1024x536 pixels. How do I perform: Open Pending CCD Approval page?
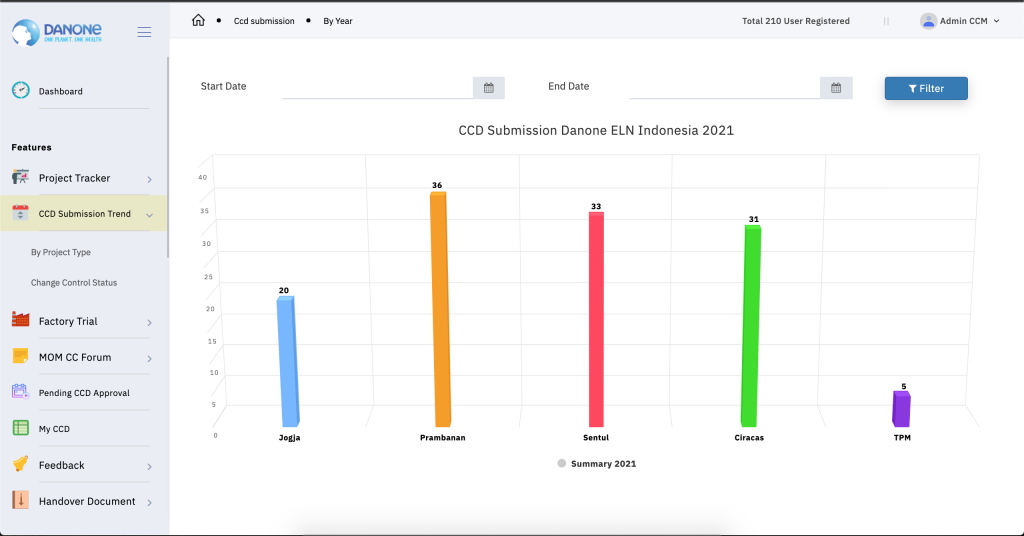tap(84, 393)
